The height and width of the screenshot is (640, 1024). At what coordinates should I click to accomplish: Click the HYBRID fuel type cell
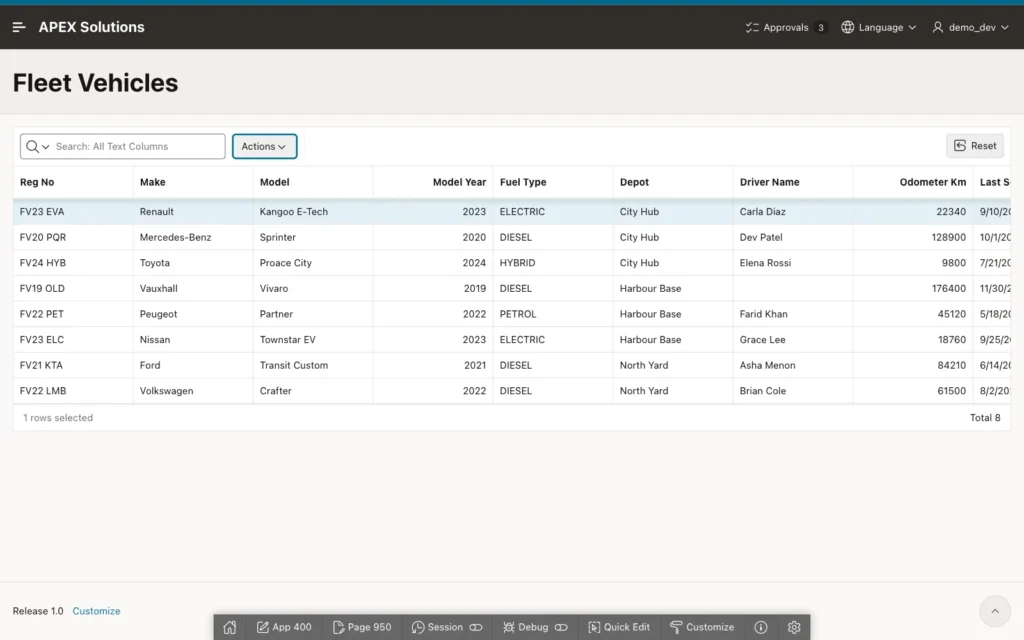click(552, 263)
